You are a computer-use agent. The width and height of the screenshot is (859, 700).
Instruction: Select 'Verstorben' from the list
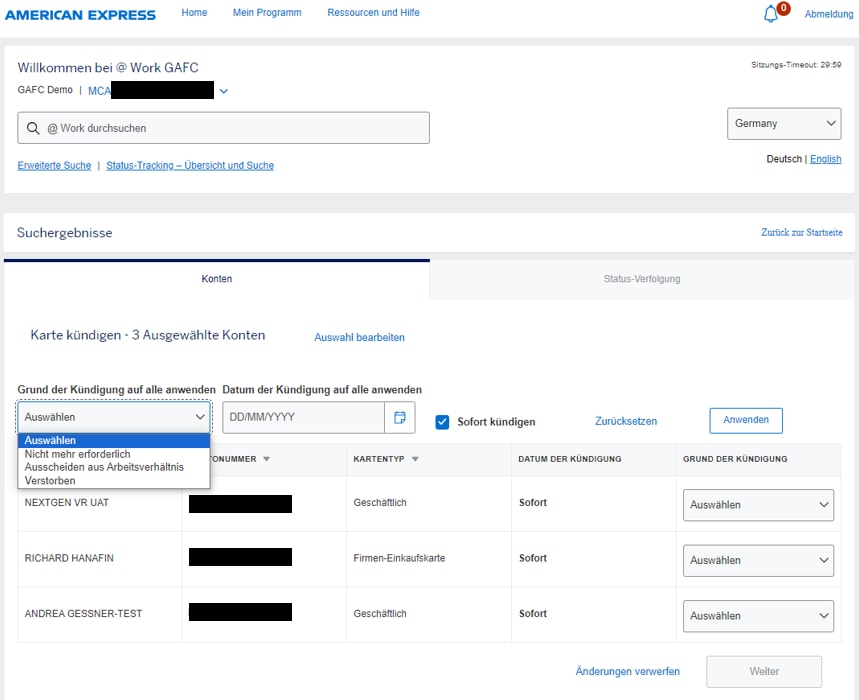(x=50, y=481)
